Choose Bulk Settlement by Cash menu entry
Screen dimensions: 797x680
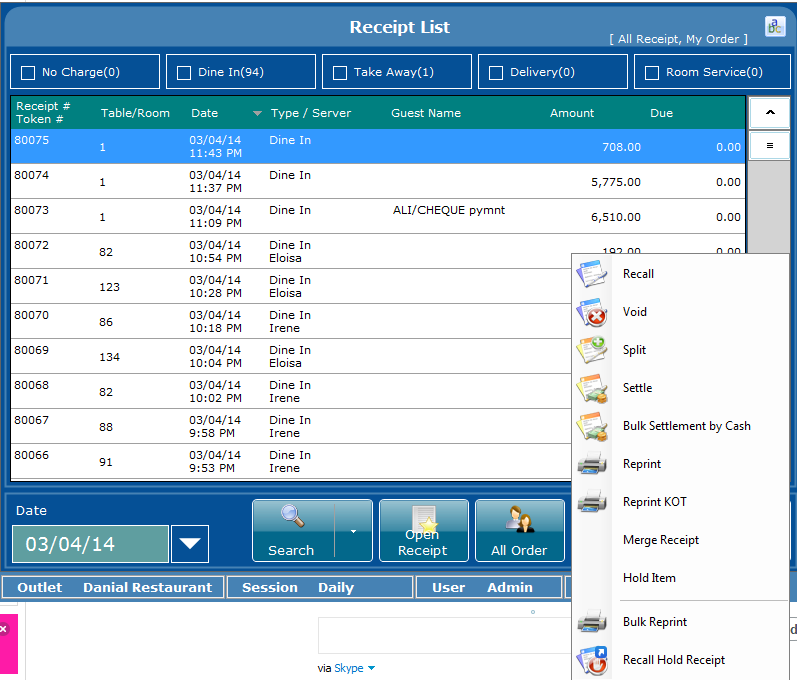point(687,426)
